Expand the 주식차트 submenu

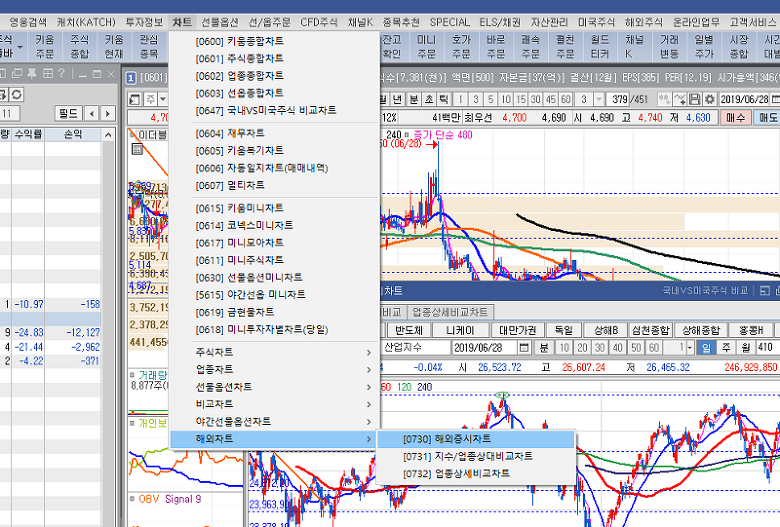(275, 352)
